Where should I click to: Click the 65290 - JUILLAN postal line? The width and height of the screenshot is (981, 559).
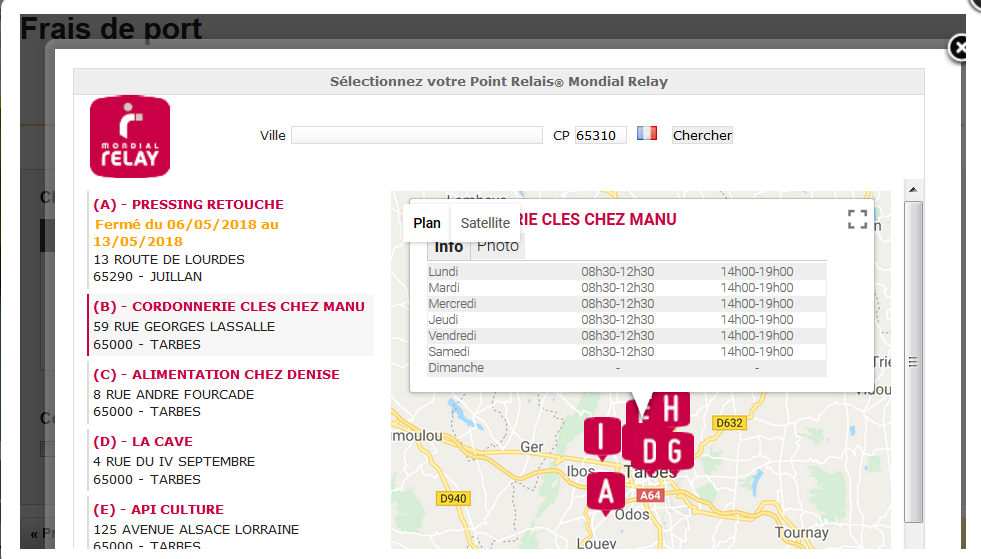(x=148, y=277)
